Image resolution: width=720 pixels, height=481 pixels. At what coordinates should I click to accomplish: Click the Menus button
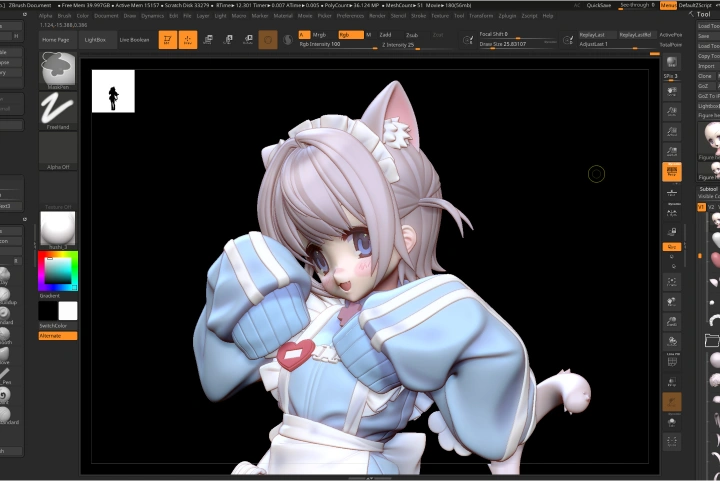pyautogui.click(x=668, y=6)
